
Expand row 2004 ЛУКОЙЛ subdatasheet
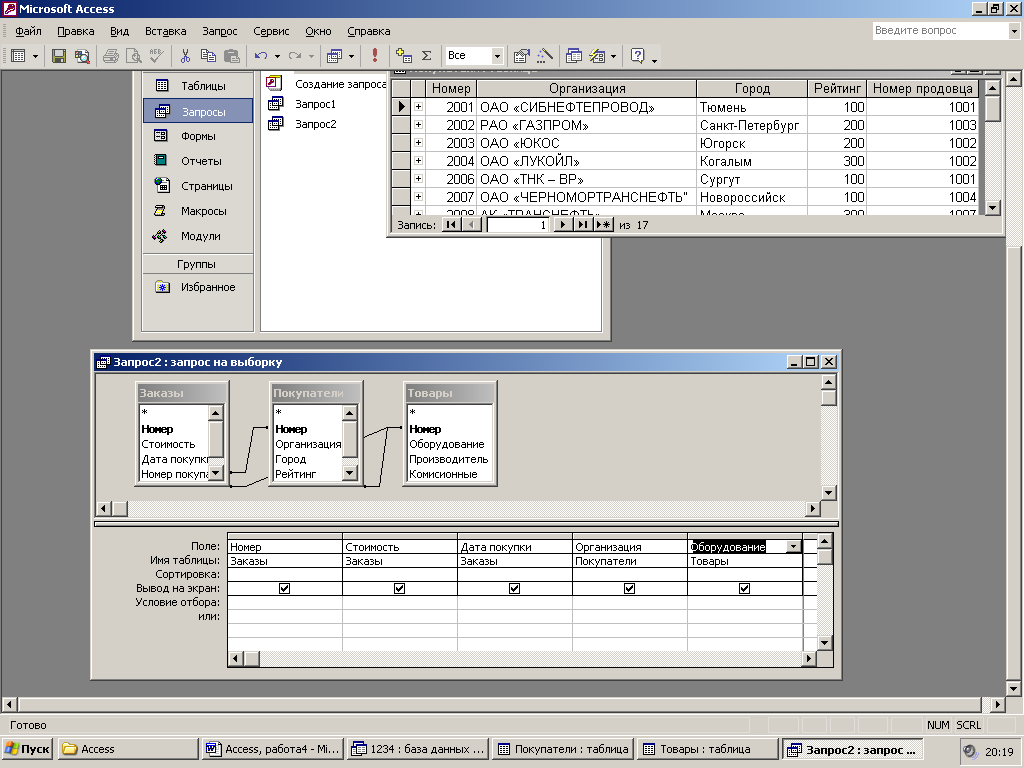(x=418, y=161)
